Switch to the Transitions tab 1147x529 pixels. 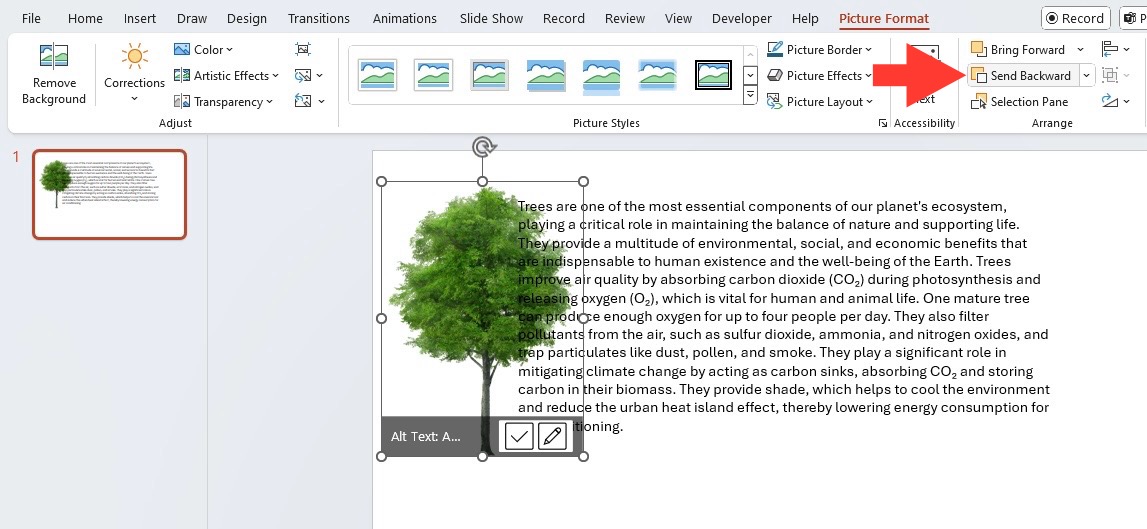click(319, 18)
